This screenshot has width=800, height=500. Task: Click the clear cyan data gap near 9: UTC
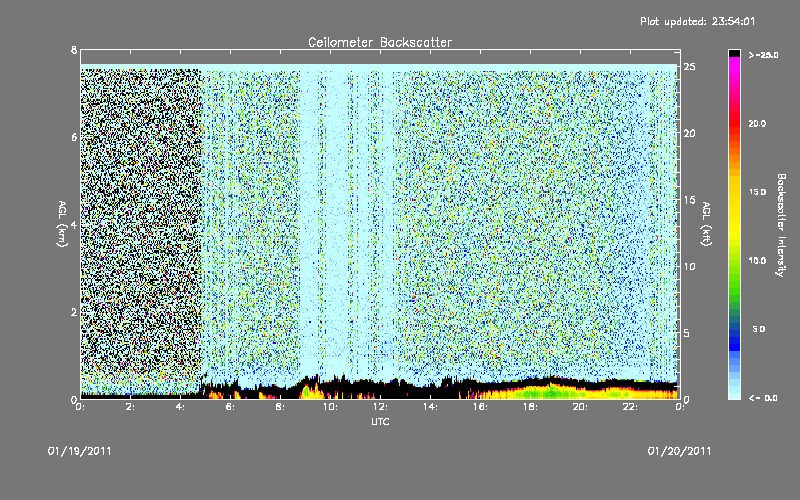309,224
